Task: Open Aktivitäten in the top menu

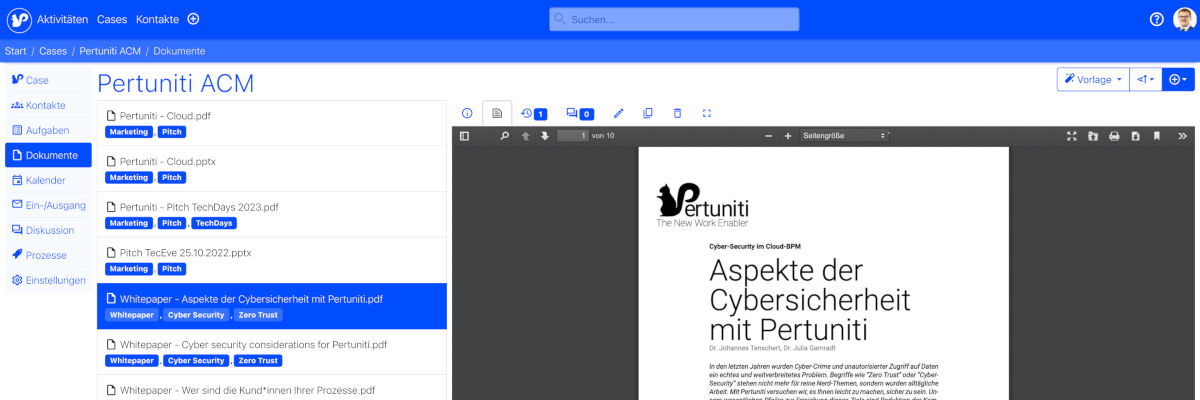Action: [62, 19]
